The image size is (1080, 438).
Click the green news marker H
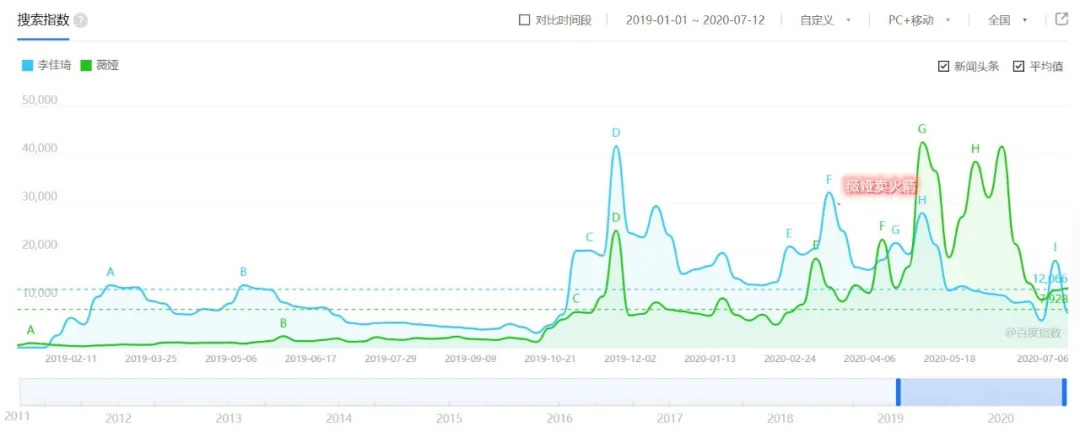click(975, 150)
